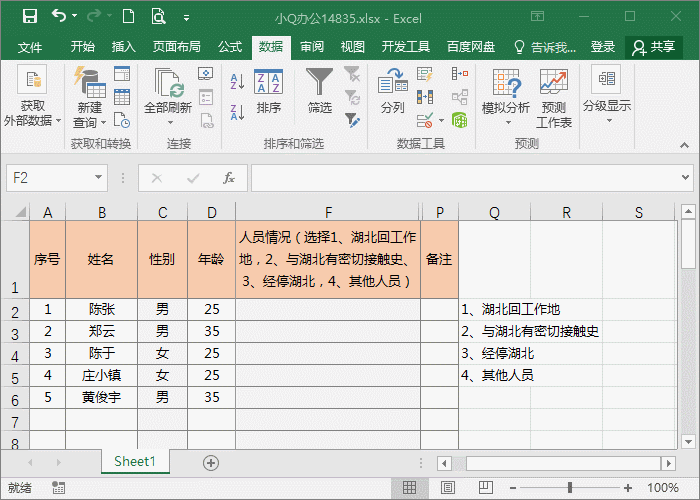Click the 筛选 funnel button
Viewport: 700px width, 500px height.
pos(320,91)
